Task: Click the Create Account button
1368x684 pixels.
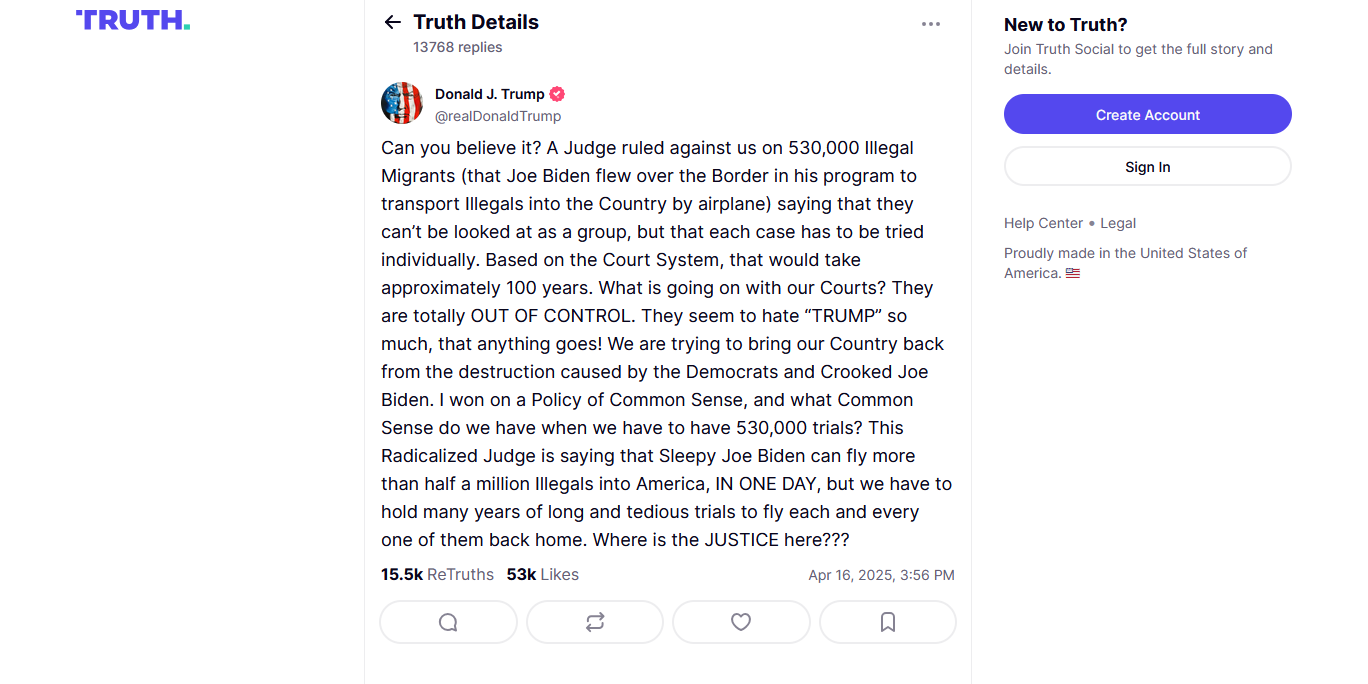Action: coord(1147,114)
